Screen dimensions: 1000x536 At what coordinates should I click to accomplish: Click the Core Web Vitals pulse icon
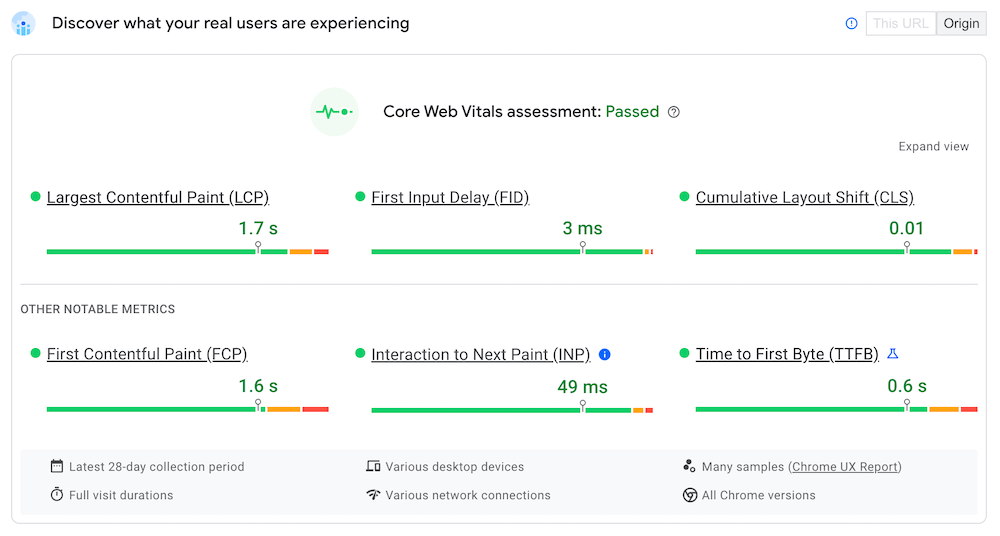coord(334,112)
